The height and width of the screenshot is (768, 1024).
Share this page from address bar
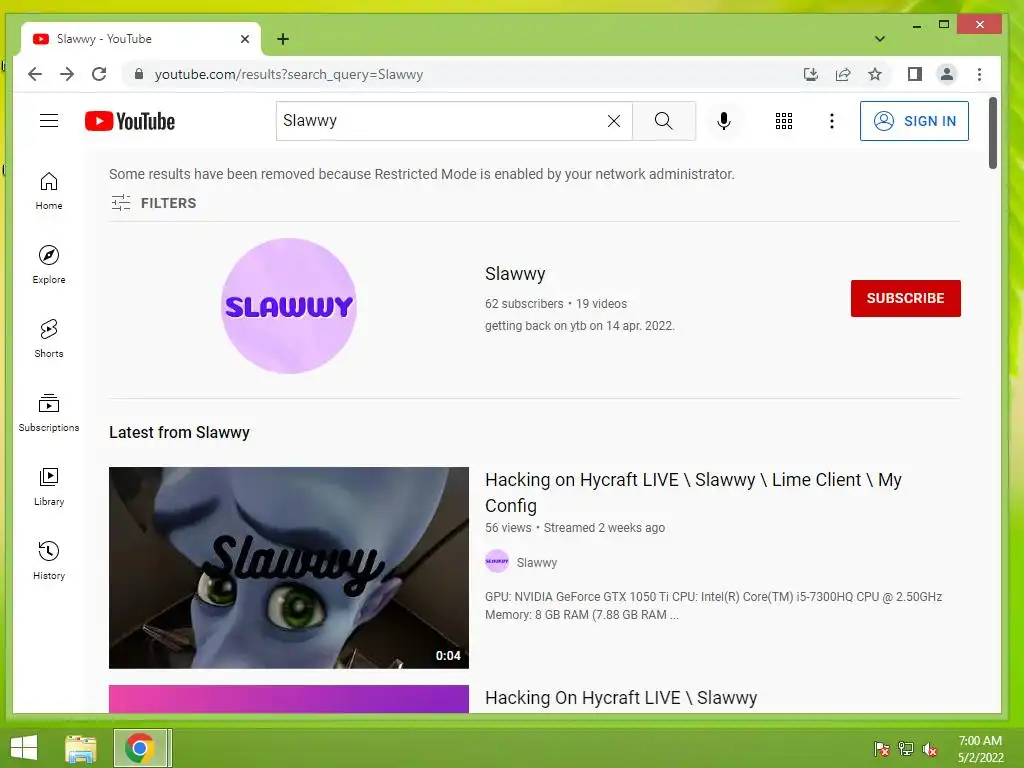[x=843, y=74]
